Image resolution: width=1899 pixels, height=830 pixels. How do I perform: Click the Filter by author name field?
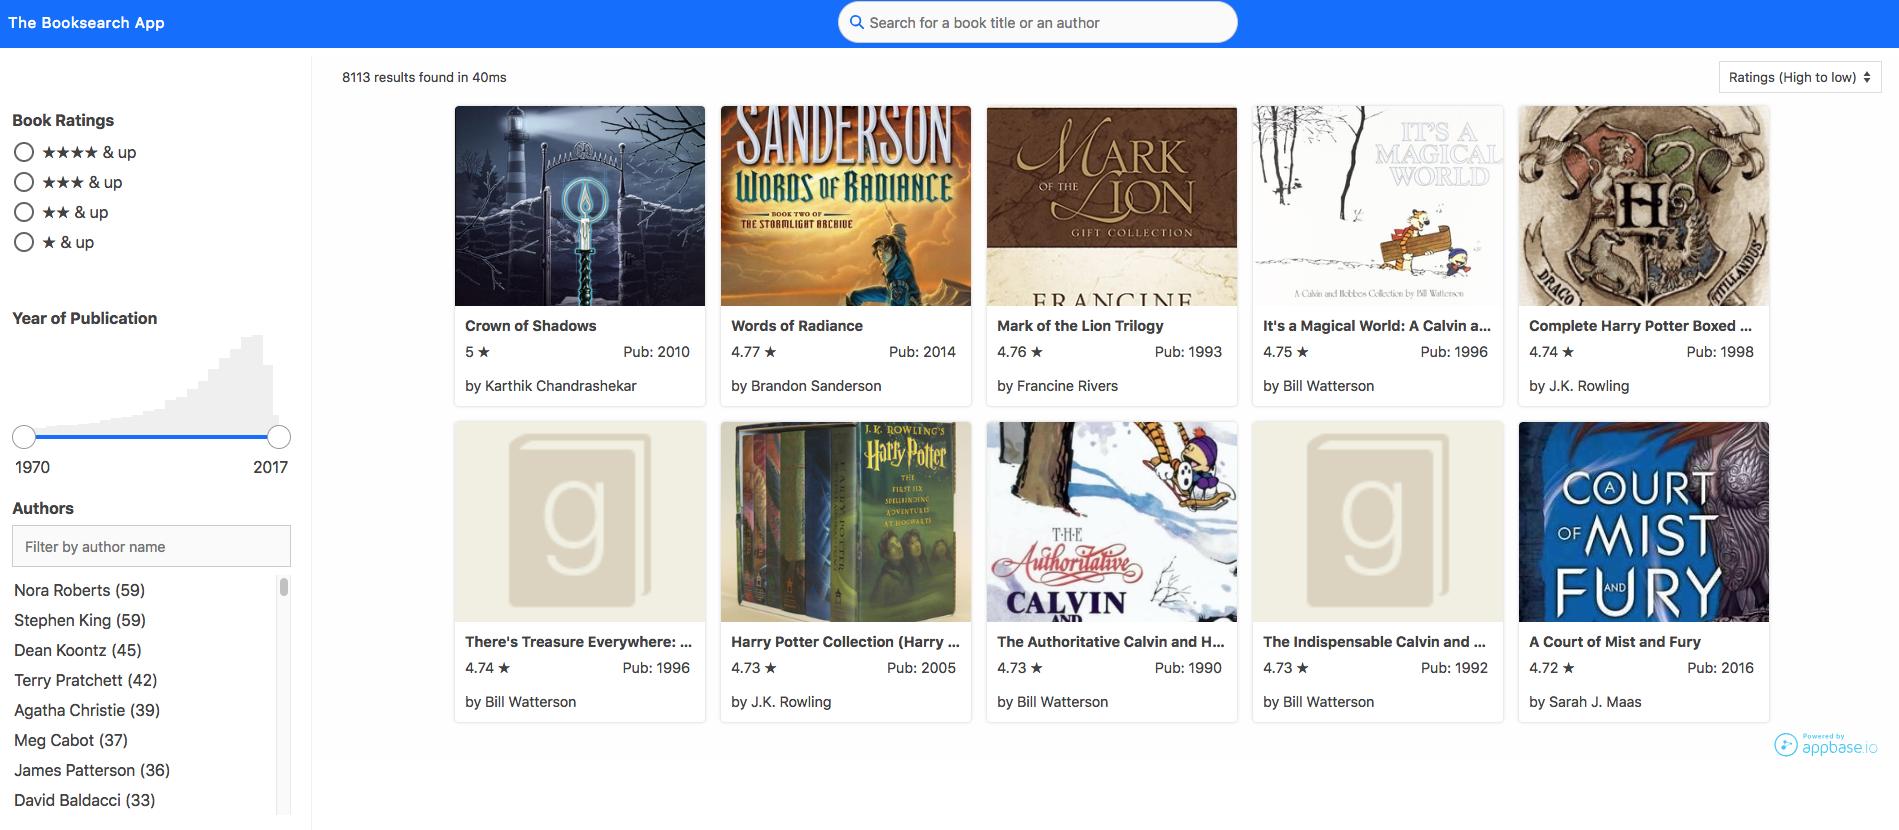151,546
